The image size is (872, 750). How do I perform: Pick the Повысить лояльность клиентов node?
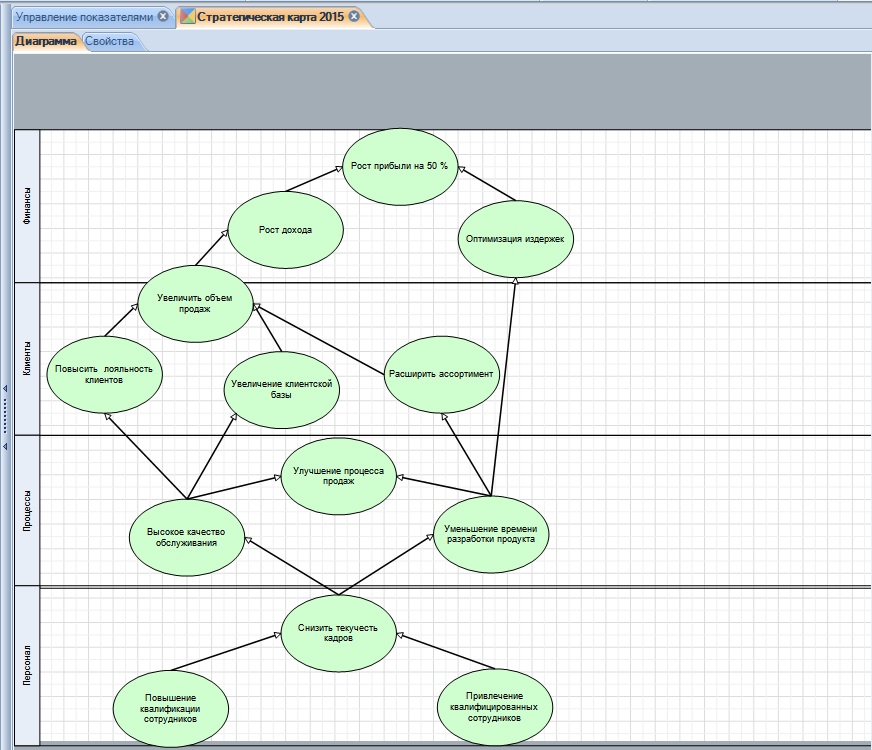pos(104,374)
